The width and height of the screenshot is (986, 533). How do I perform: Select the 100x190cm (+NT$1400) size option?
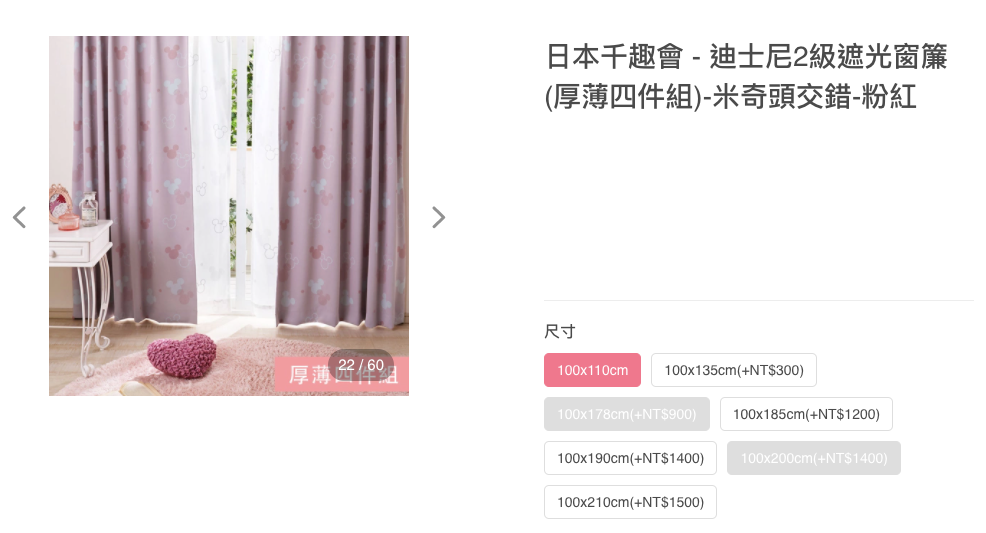pos(630,458)
